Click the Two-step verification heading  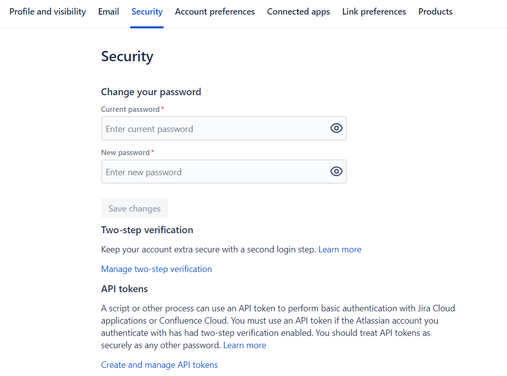tap(147, 230)
